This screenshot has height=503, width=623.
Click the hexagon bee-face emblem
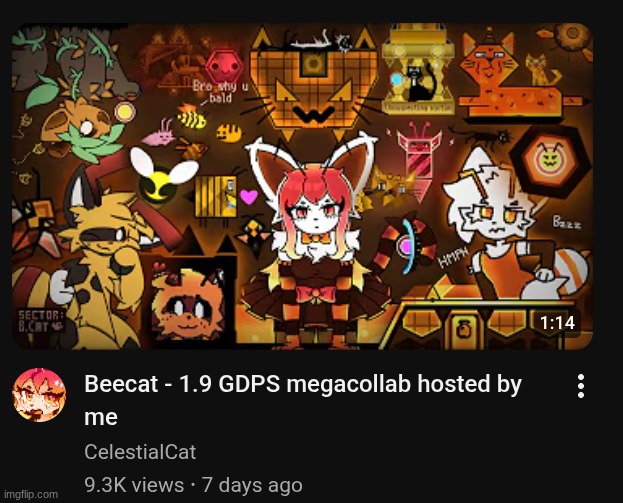click(x=550, y=162)
